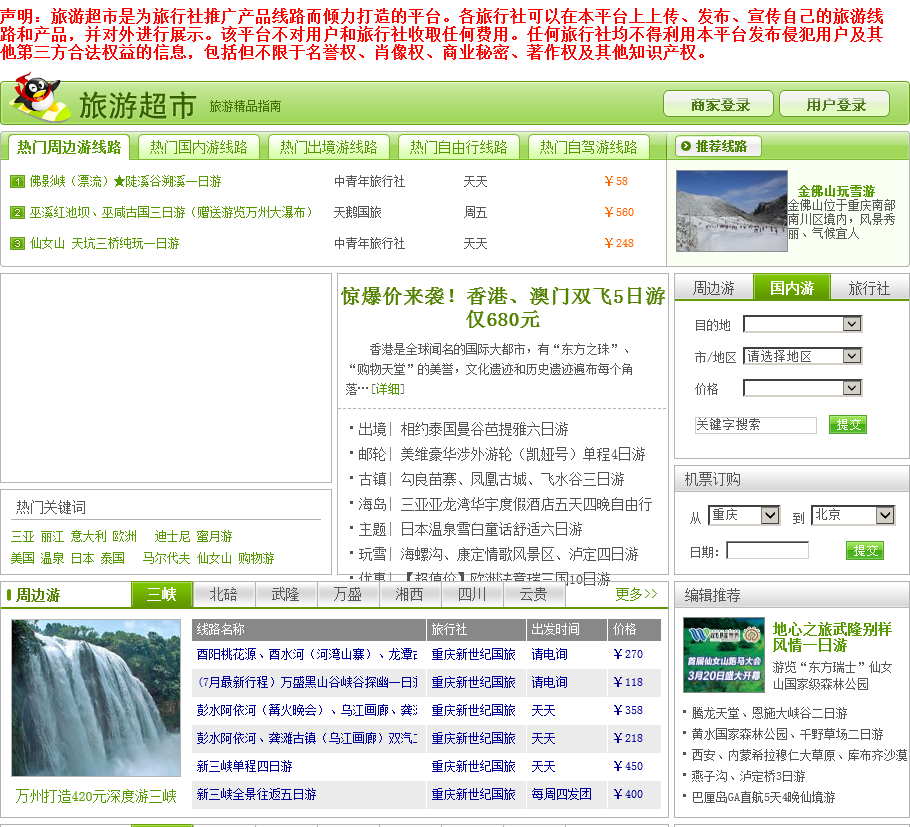
Task: Submit the flight booking 提交 button
Action: click(865, 550)
